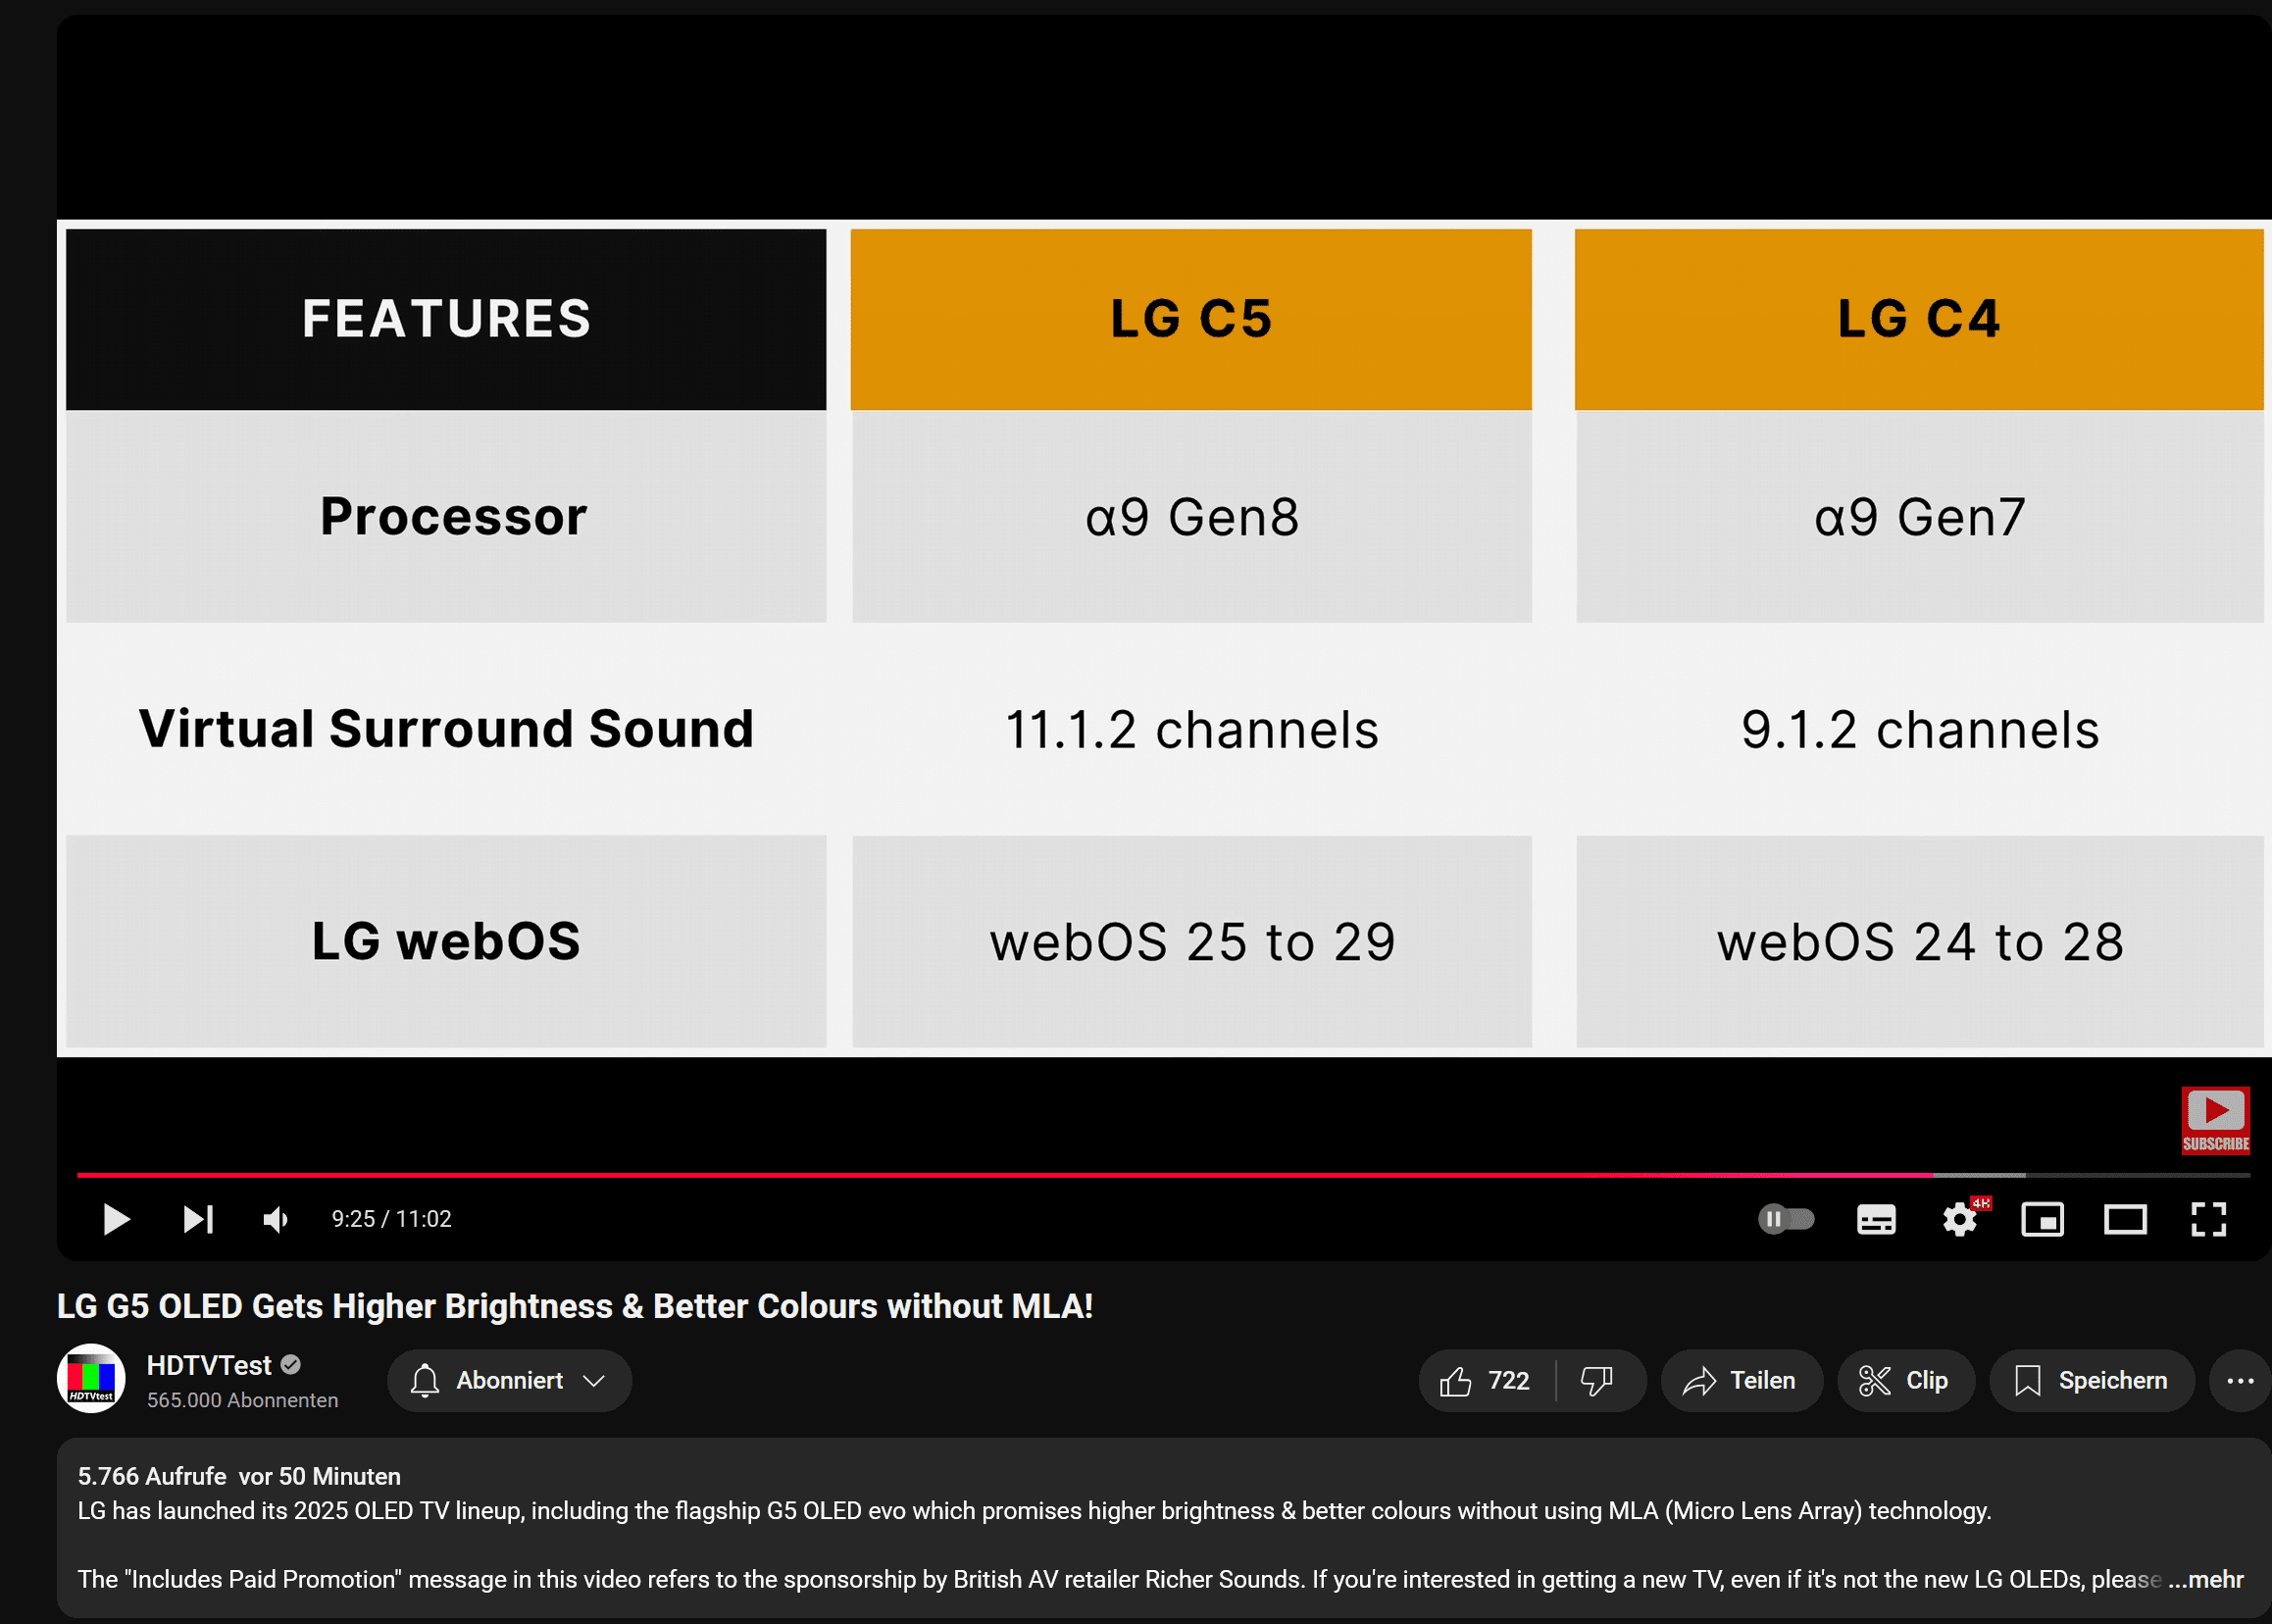
Task: Open the player settings gear
Action: (1960, 1219)
